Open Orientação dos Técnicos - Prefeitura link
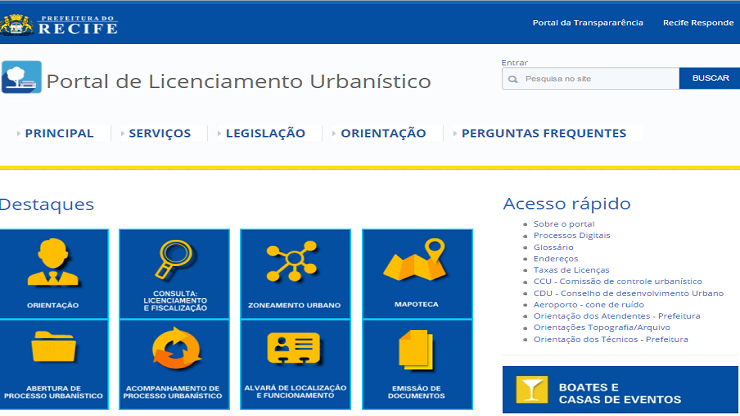Image resolution: width=740 pixels, height=416 pixels. pyautogui.click(x=611, y=339)
